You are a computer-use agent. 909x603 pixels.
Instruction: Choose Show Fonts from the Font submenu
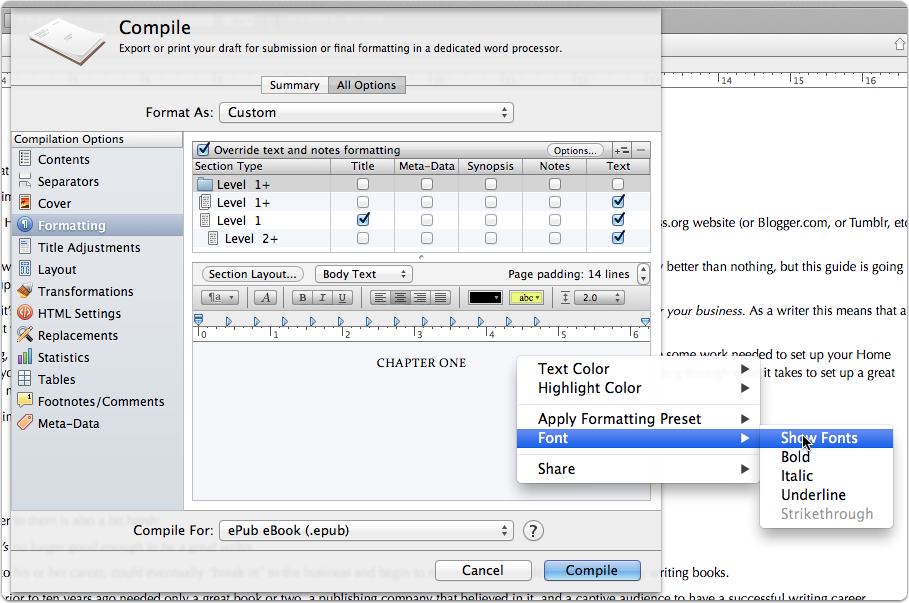(x=819, y=438)
